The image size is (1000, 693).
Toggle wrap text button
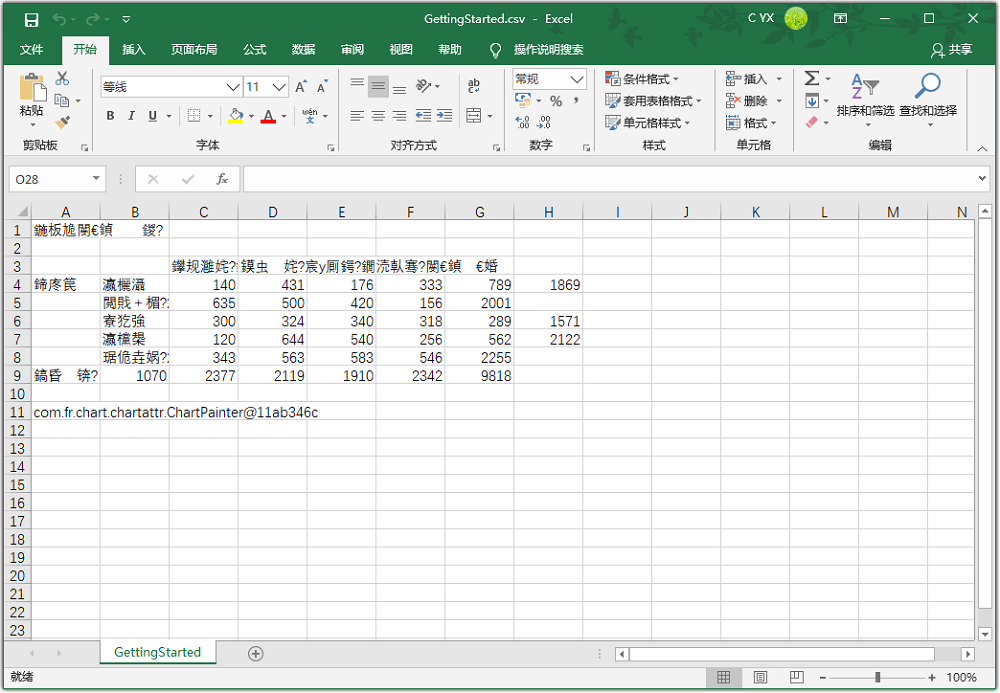(x=474, y=86)
